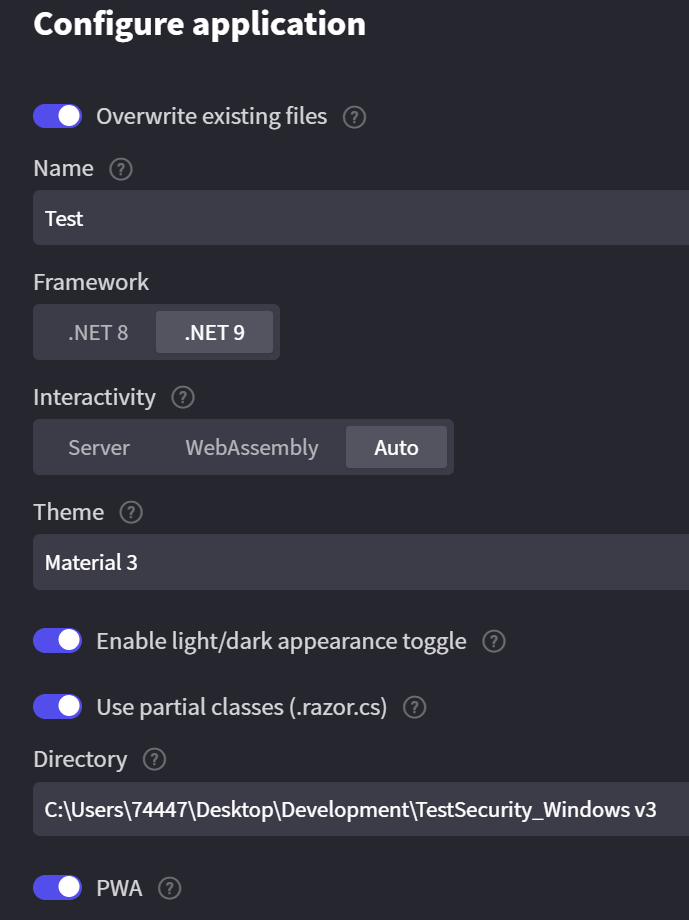This screenshot has width=689, height=920.
Task: Click the help icon next to Name
Action: 120,169
